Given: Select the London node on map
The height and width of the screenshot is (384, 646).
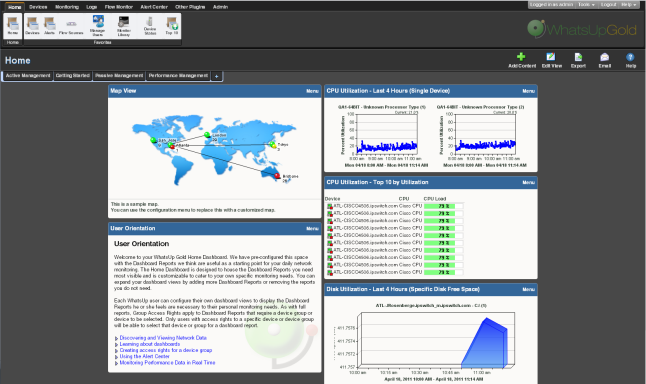Looking at the screenshot, I should [207, 135].
